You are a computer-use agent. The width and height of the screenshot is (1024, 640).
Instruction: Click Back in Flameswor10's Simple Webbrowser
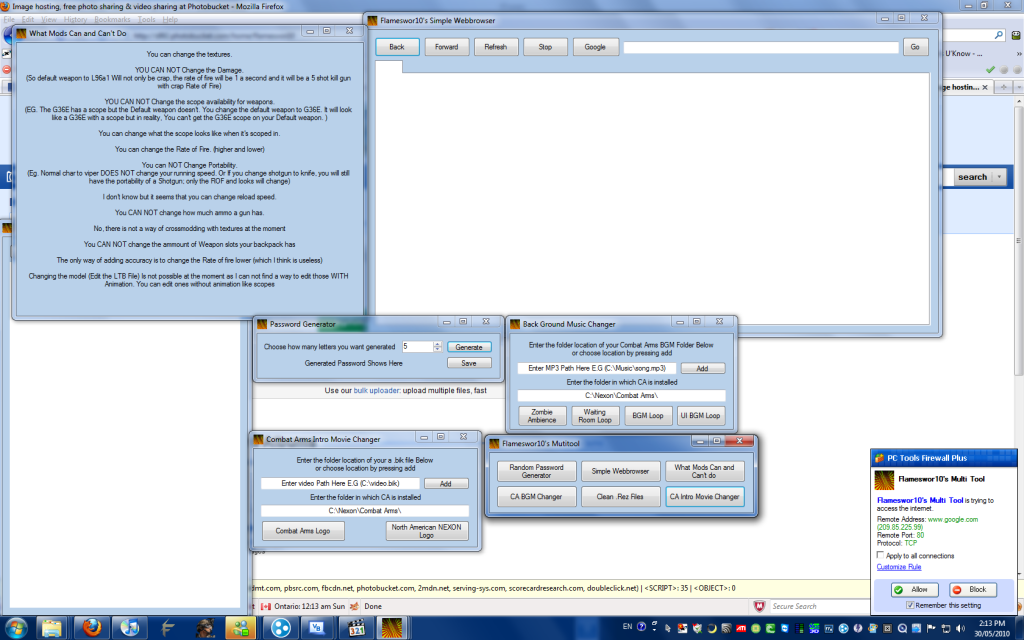tap(397, 47)
